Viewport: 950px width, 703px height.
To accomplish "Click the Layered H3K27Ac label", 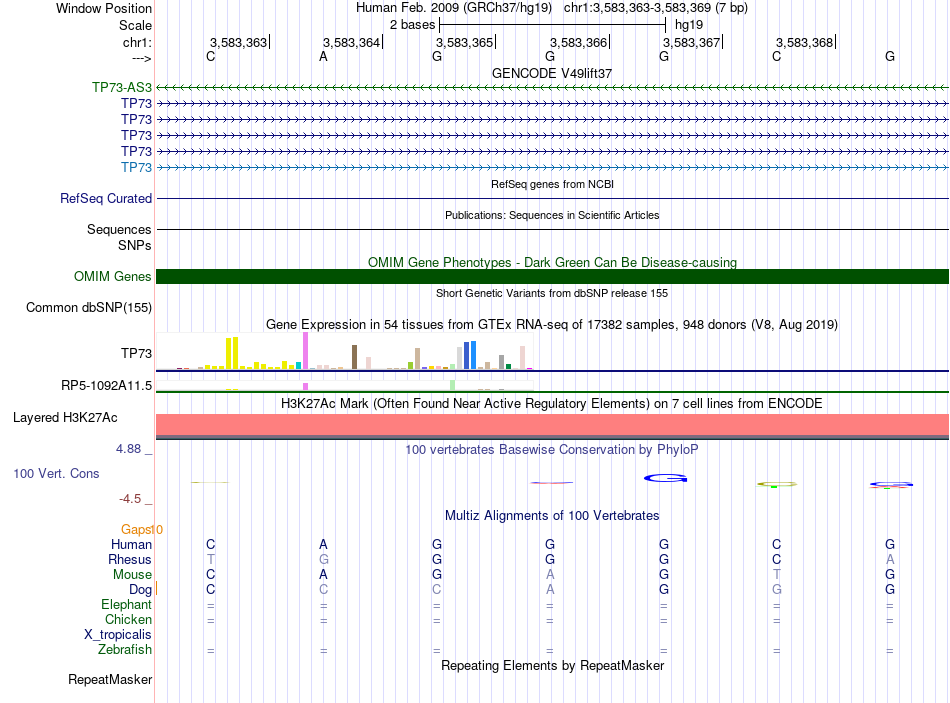I will [x=65, y=418].
